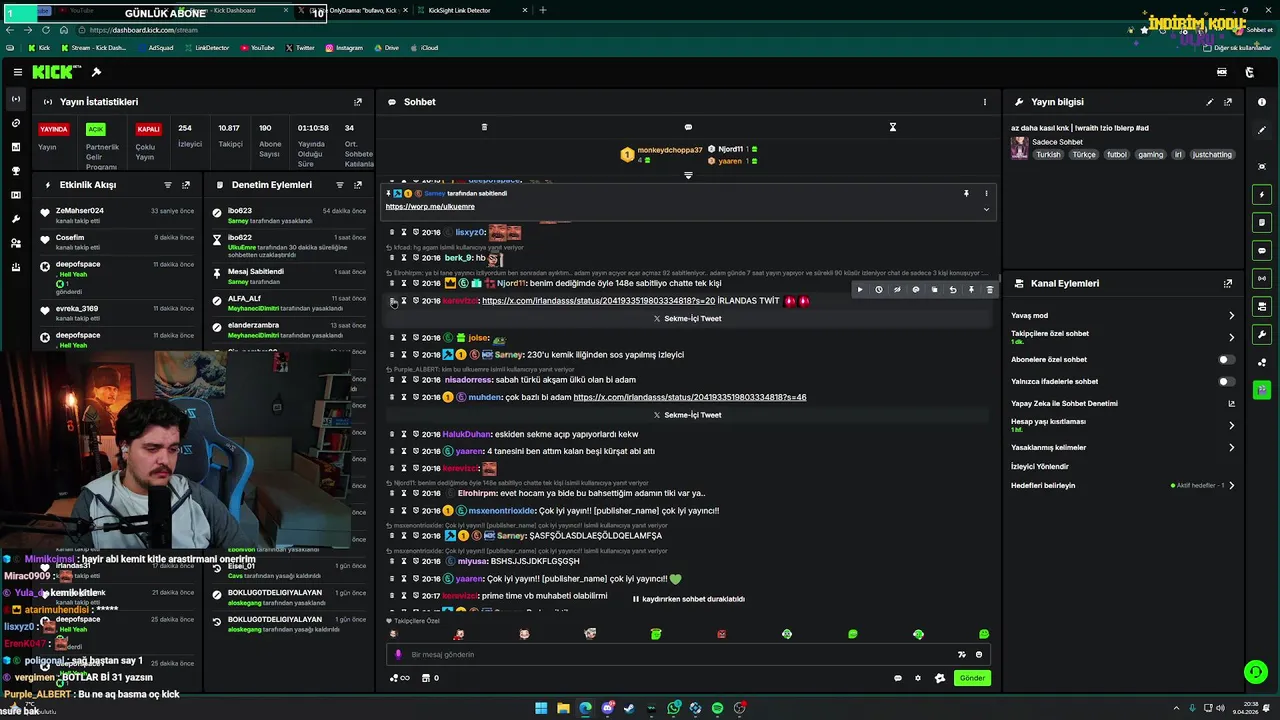Screen dimensions: 1280x720
Task: Pop out the Etkinlik Akışı panel
Action: pyautogui.click(x=186, y=185)
